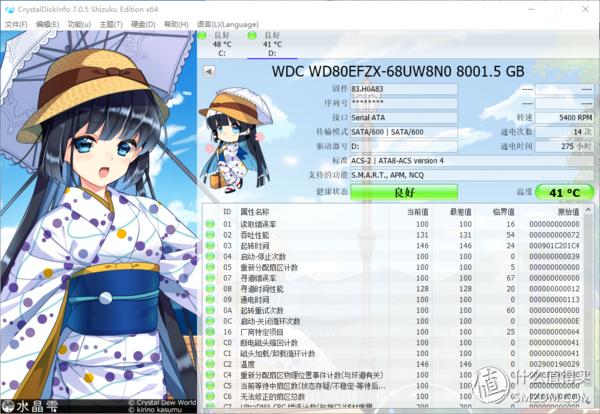This screenshot has width=600, height=414.
Task: Click the CrystalDiskInfo app icon in title bar
Action: [x=10, y=9]
